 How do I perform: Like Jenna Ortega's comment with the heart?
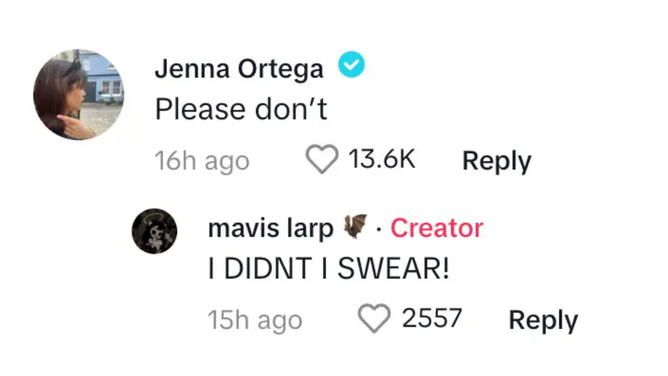click(322, 159)
